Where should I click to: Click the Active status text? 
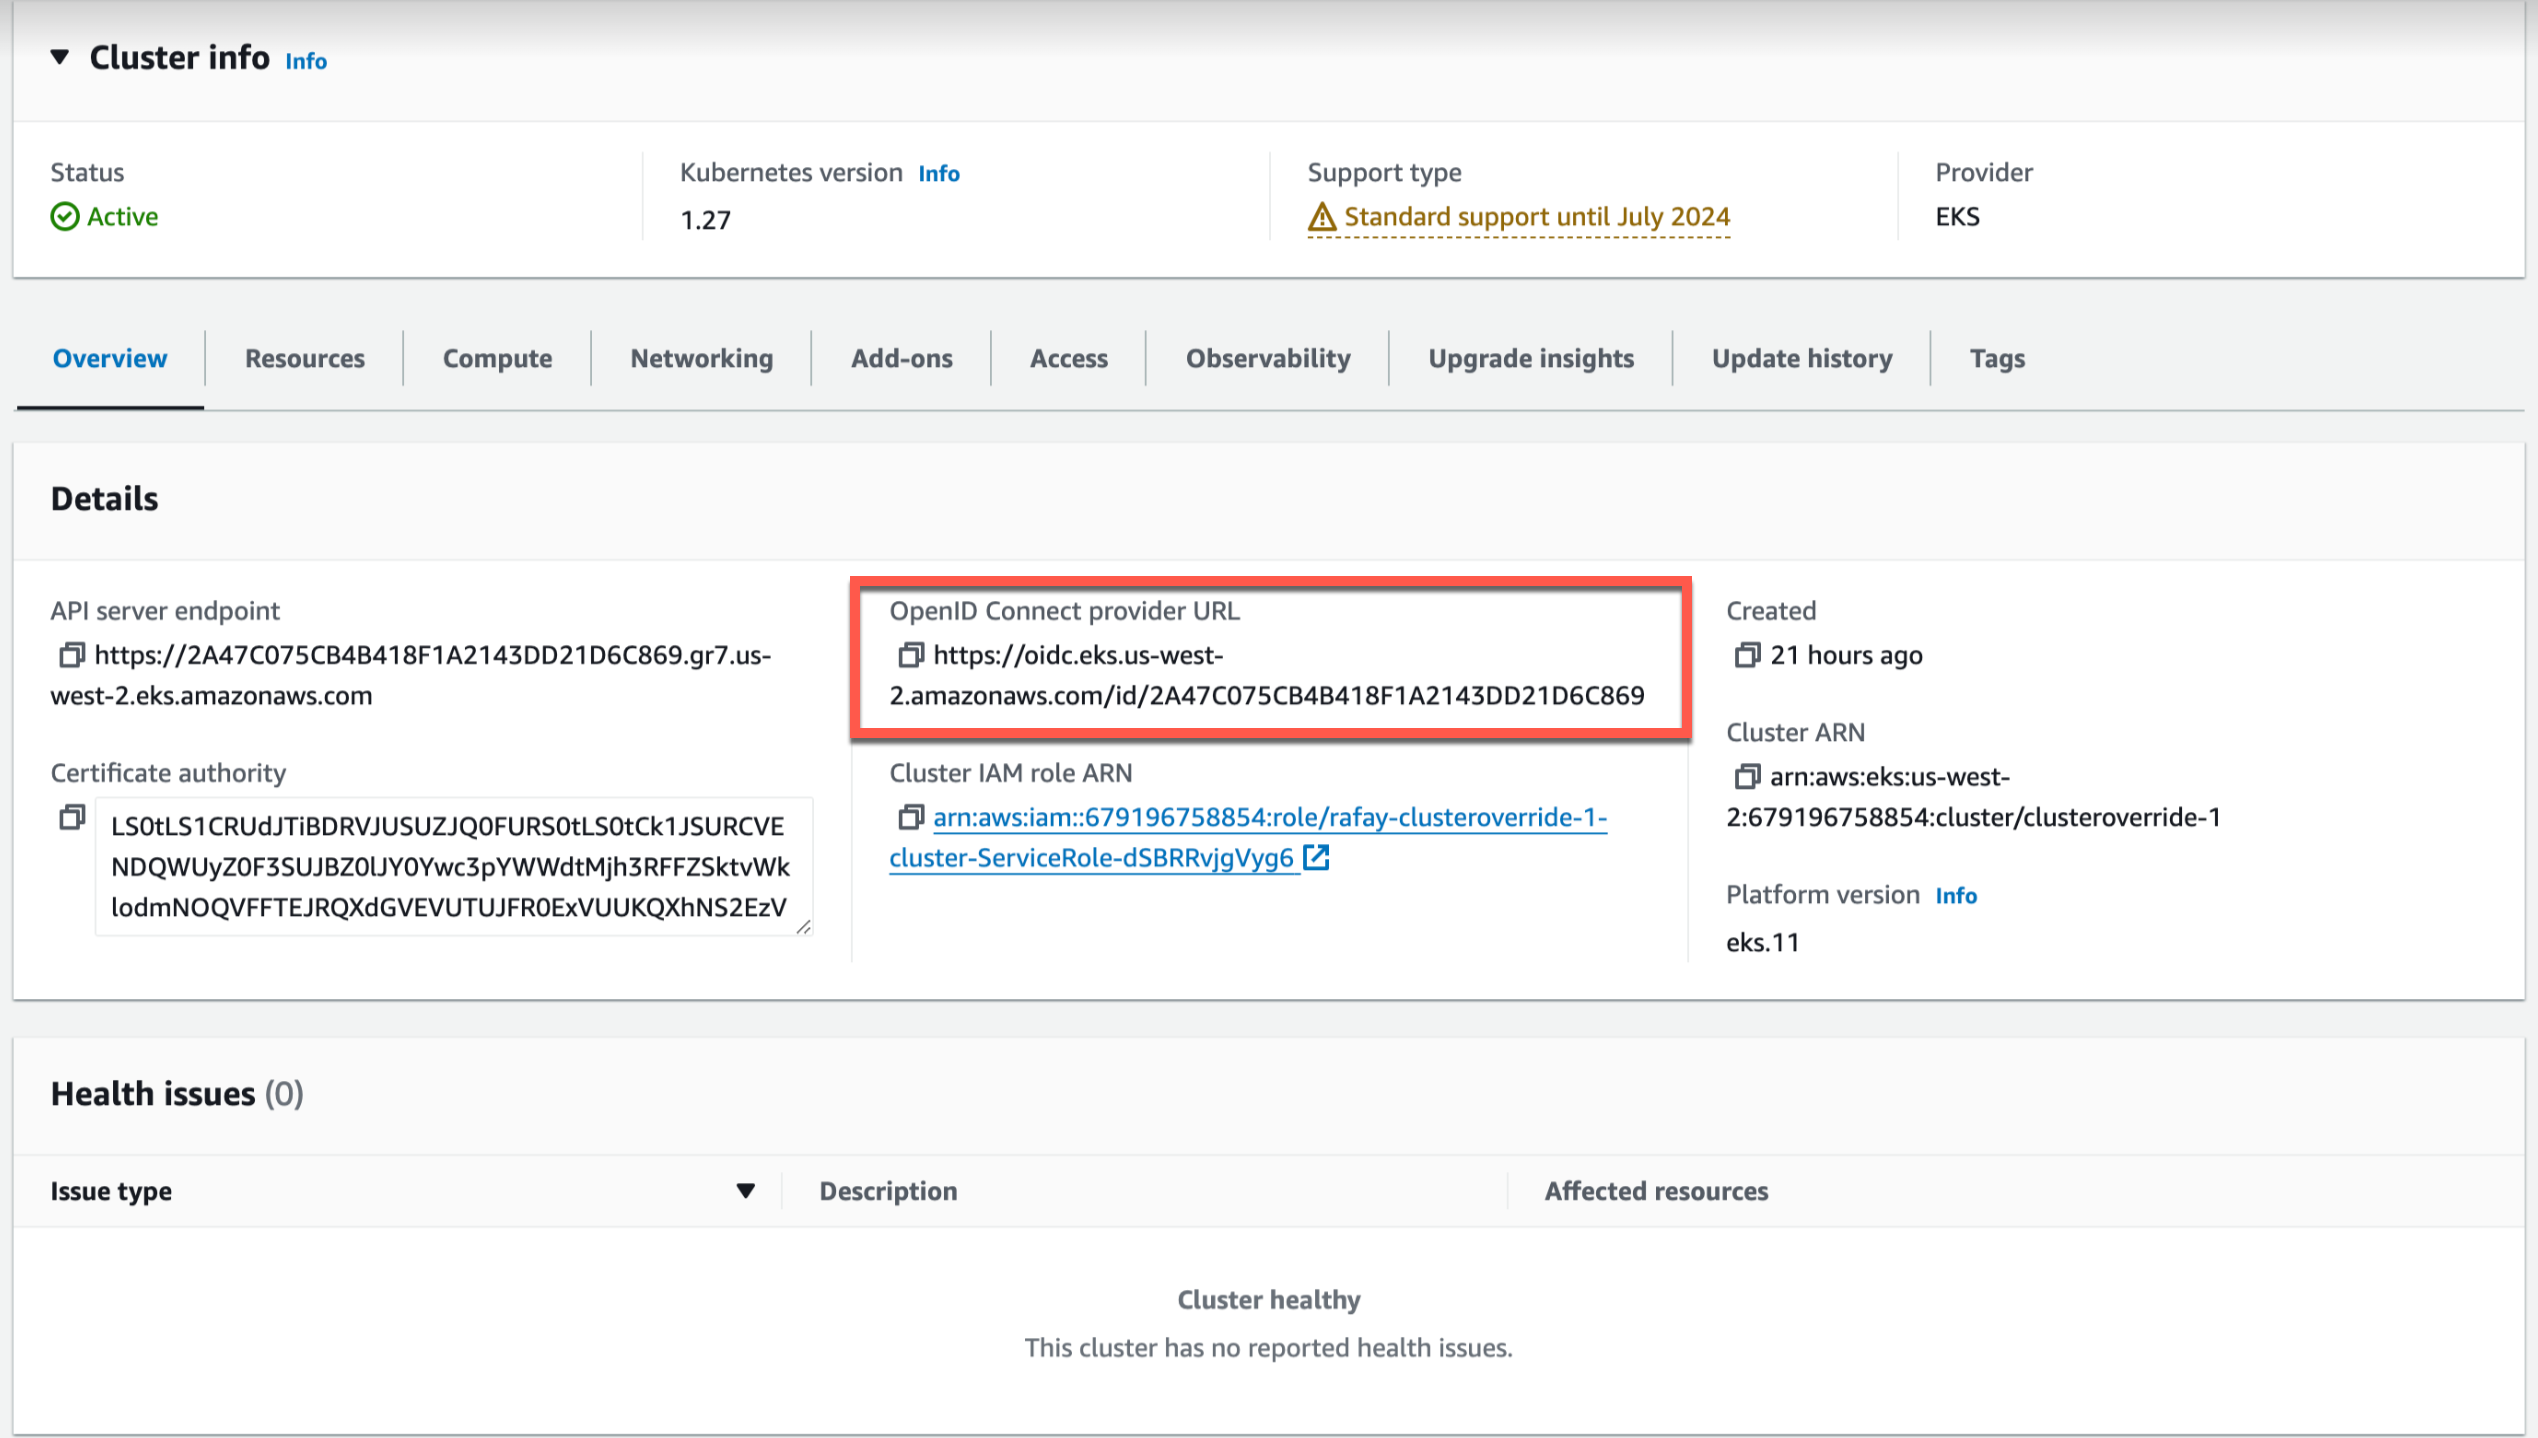(122, 216)
